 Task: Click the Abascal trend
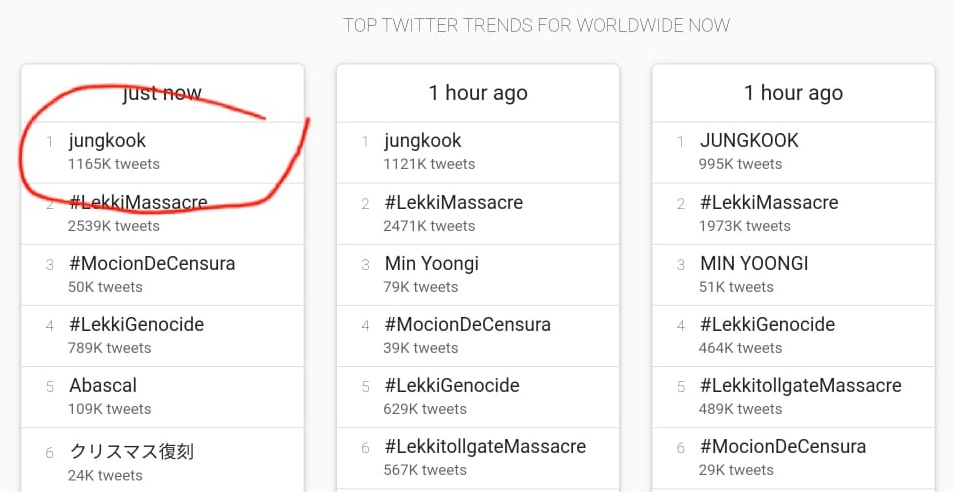(103, 386)
